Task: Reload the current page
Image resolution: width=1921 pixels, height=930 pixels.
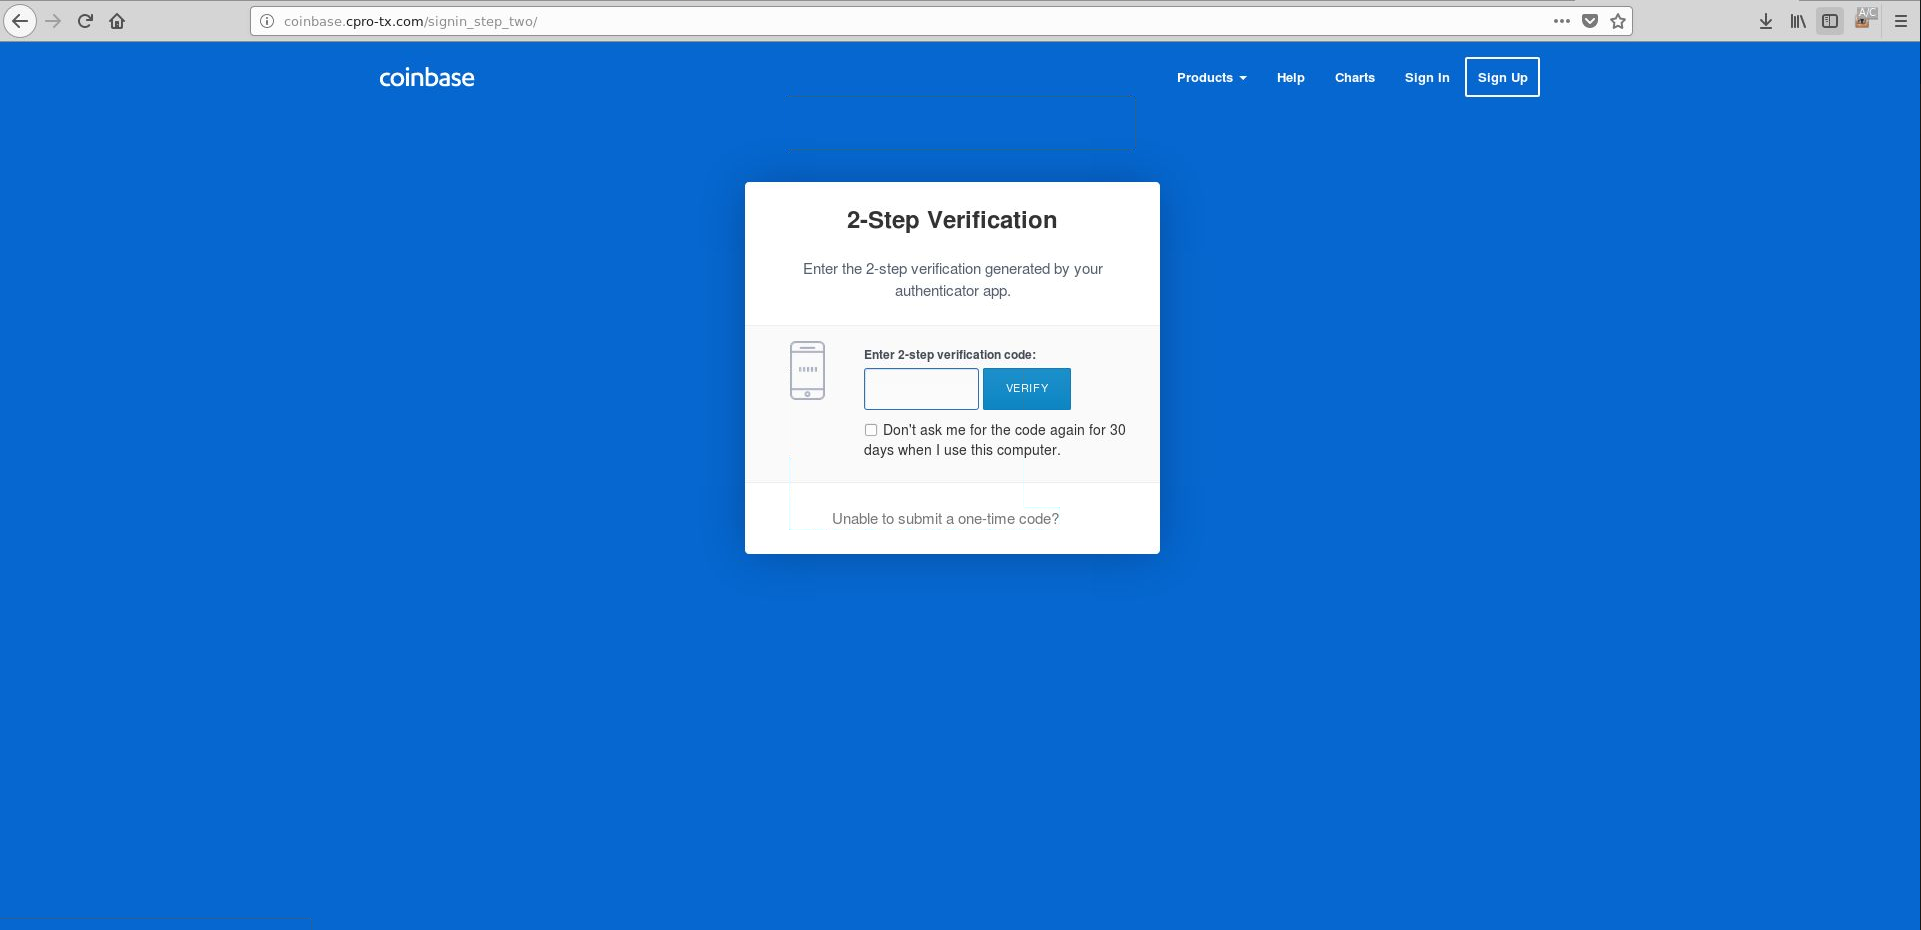Action: pos(85,21)
